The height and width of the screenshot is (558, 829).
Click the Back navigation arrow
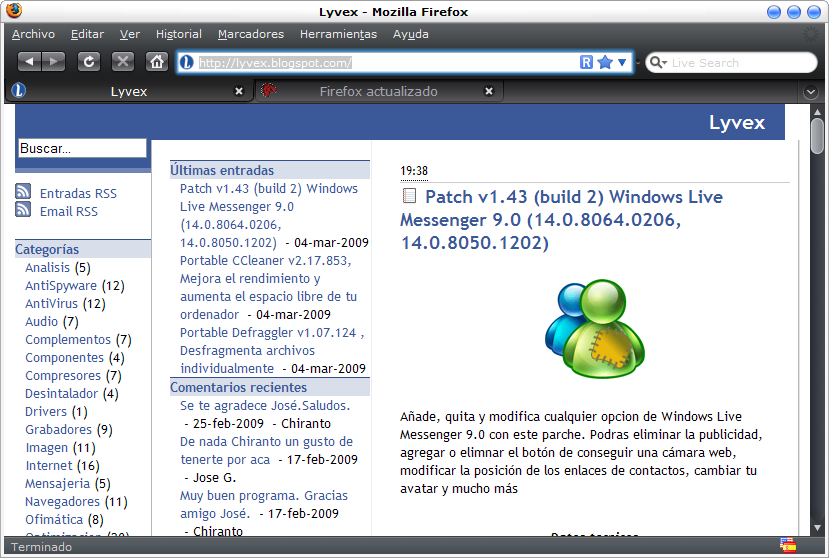click(x=29, y=62)
